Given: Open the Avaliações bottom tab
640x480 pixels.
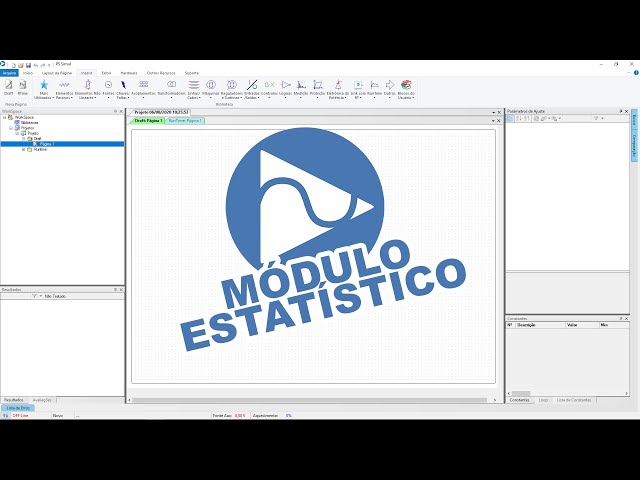Looking at the screenshot, I should (x=42, y=400).
